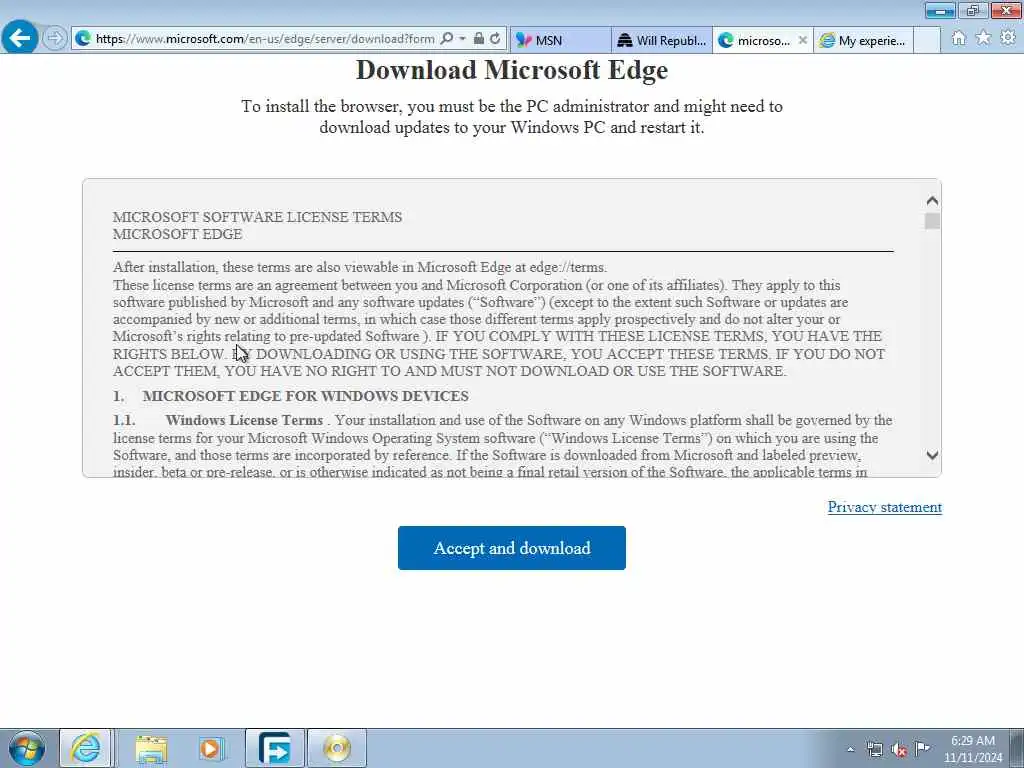Click the browser Forward arrow button
The height and width of the screenshot is (768, 1024).
click(55, 38)
